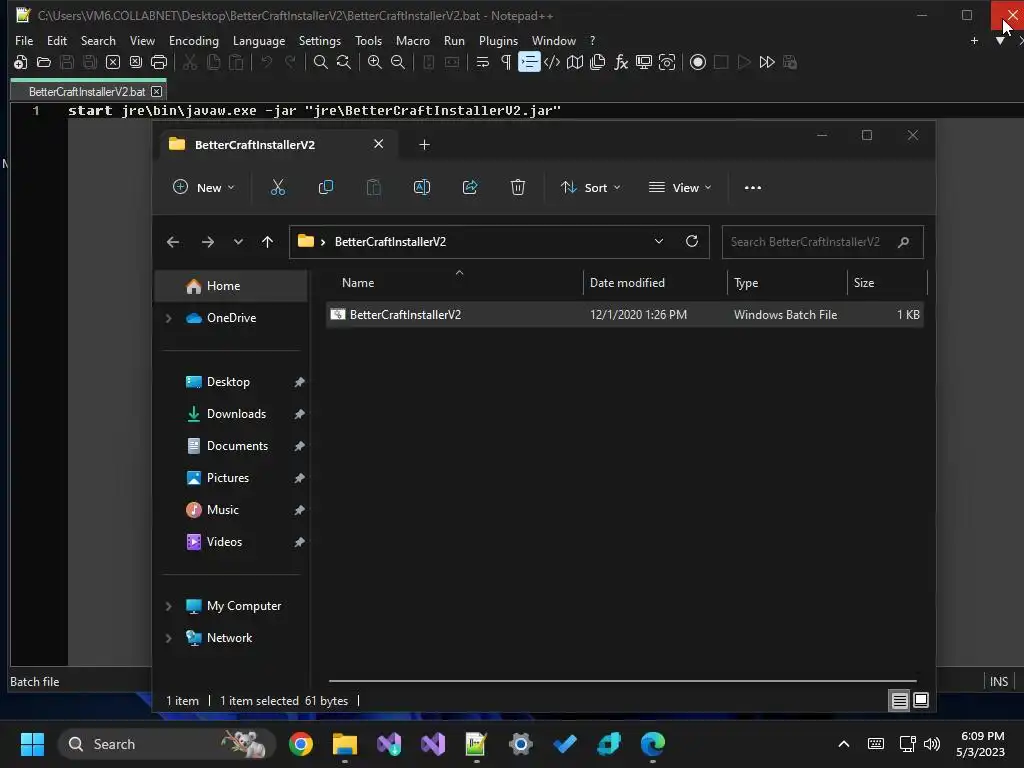The image size is (1024, 768).
Task: Open the Windows Start menu
Action: pos(32,744)
